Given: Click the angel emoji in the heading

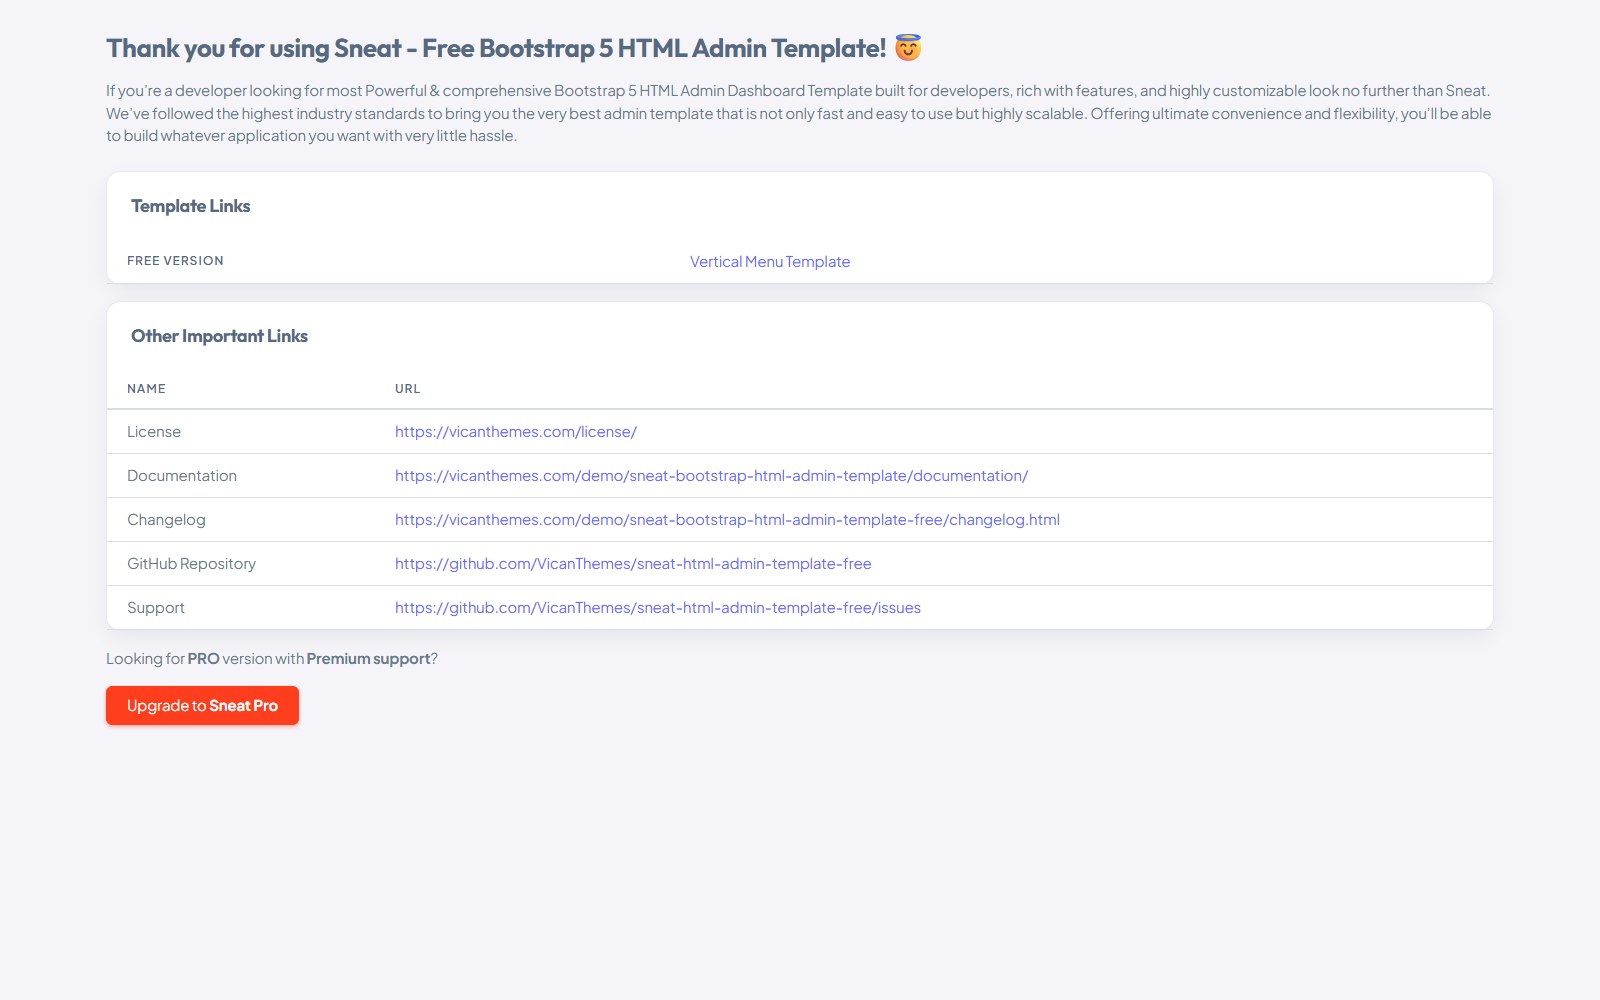Looking at the screenshot, I should coord(908,48).
